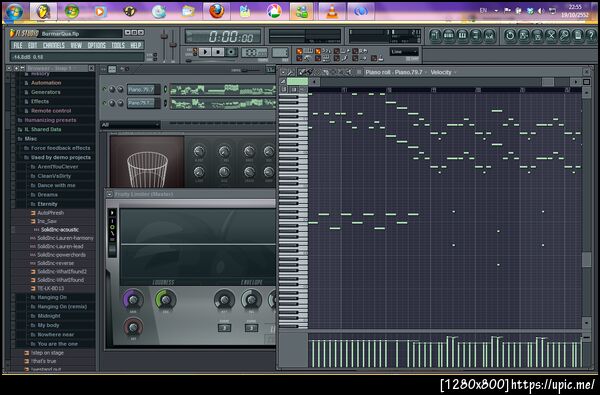Click the help question mark round icon
The height and width of the screenshot is (395, 600).
591,36
